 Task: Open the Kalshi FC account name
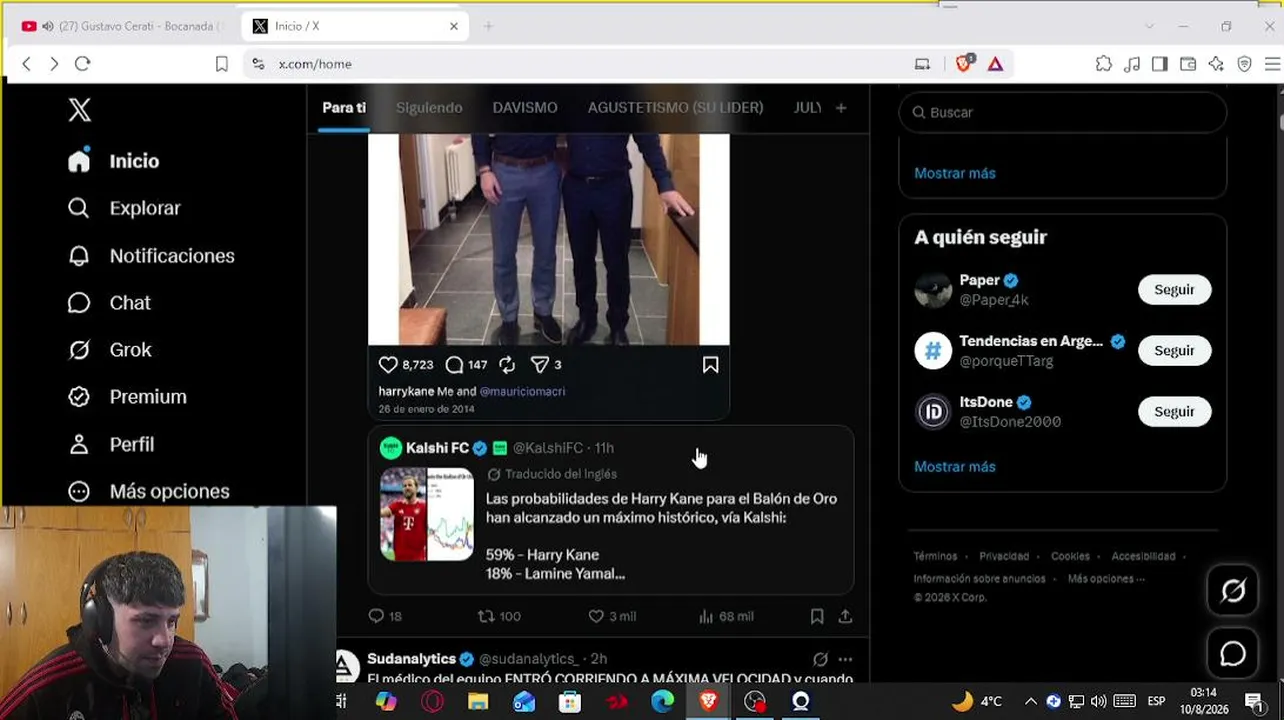437,448
